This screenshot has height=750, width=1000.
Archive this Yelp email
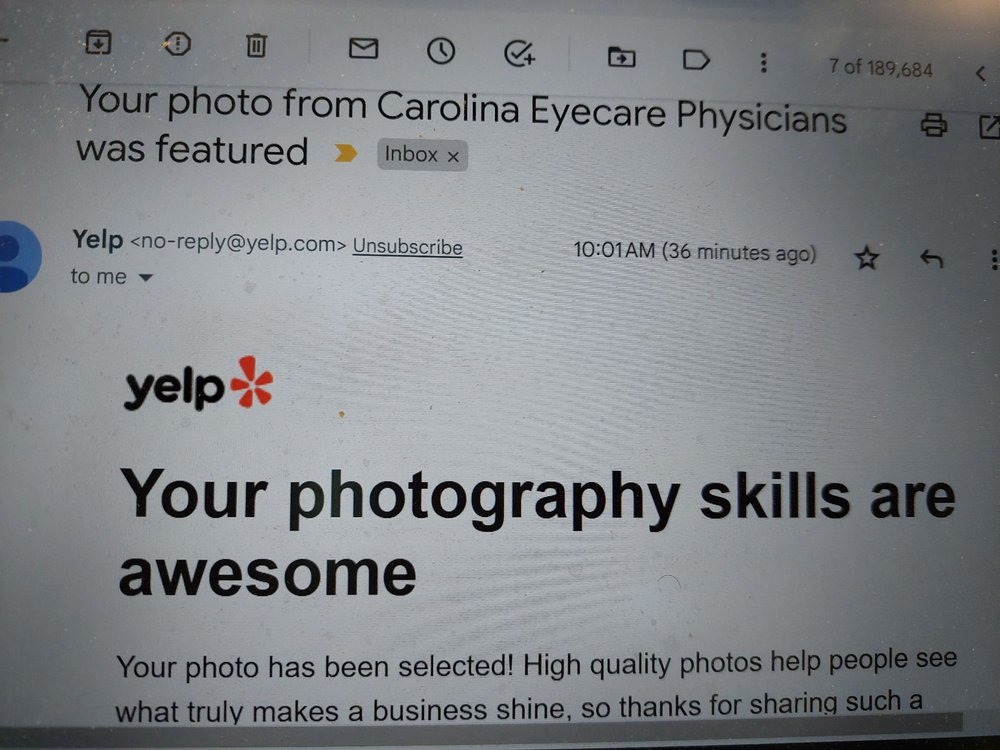pos(98,42)
